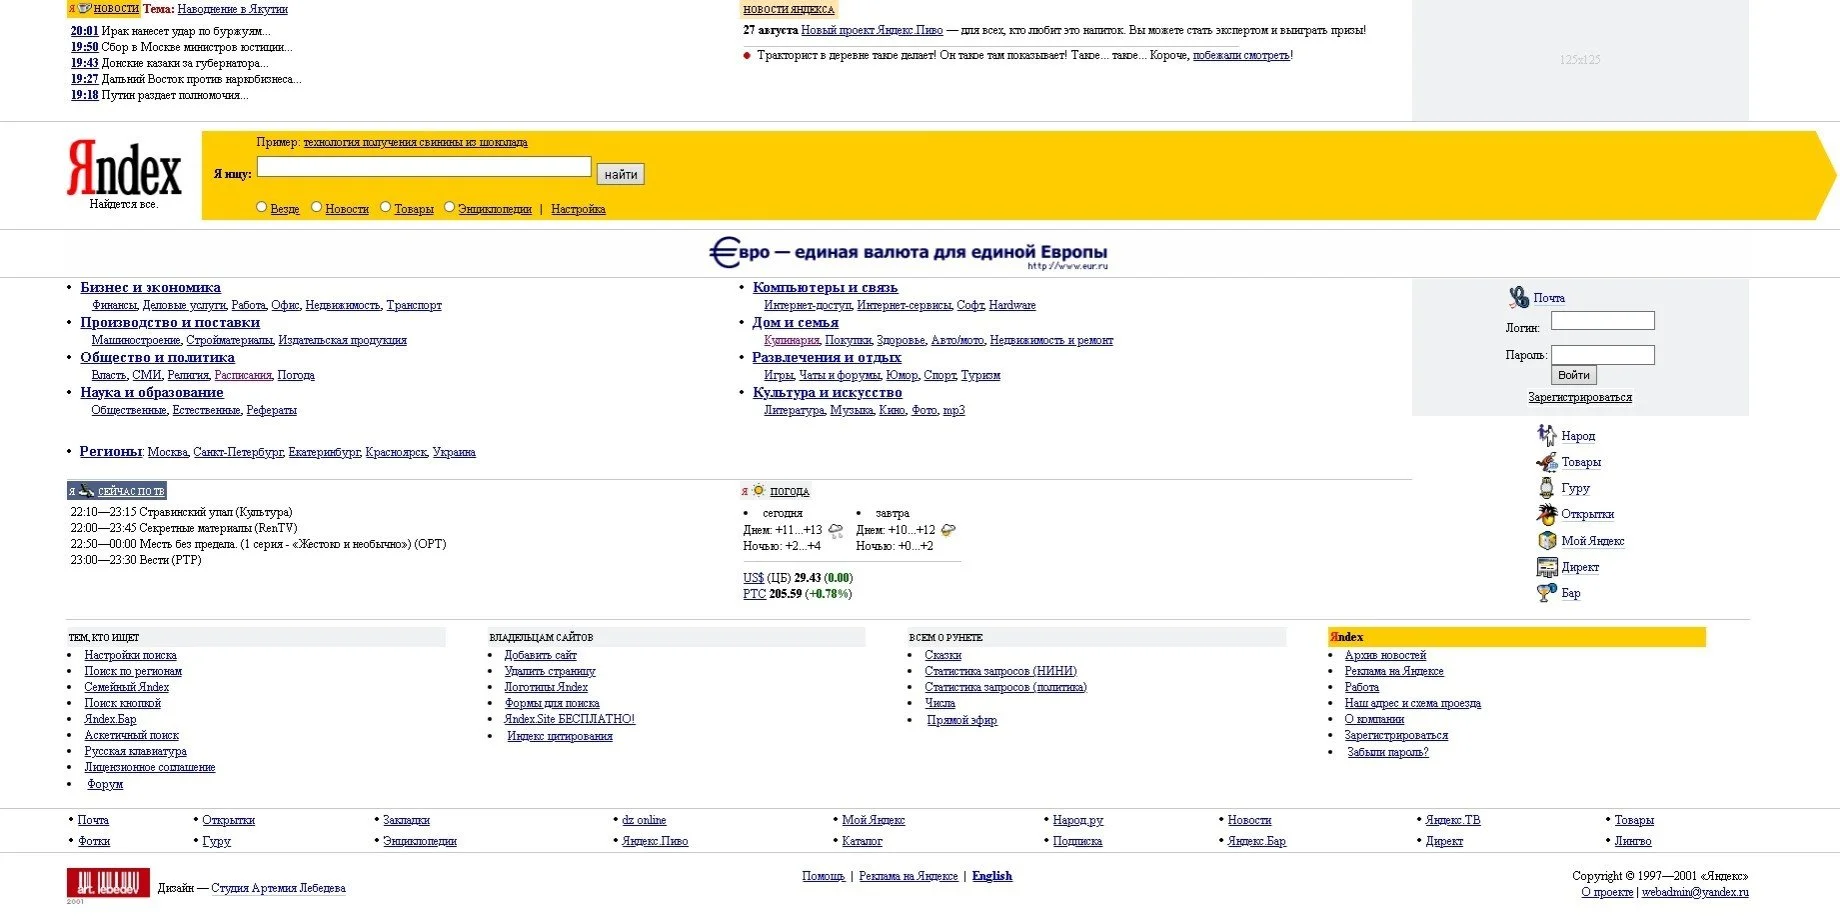Open the Наводнение в Якутии news topic
1840x923 pixels.
[x=232, y=9]
